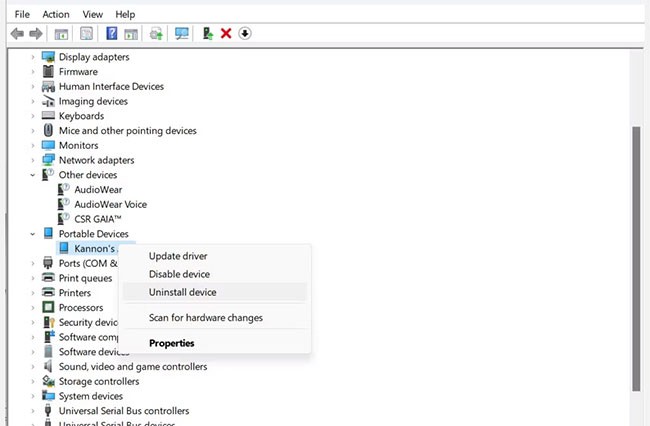Screen dimensions: 650x426
Task: Click the Show/Hide Console Tree toolbar icon
Action: point(61,34)
